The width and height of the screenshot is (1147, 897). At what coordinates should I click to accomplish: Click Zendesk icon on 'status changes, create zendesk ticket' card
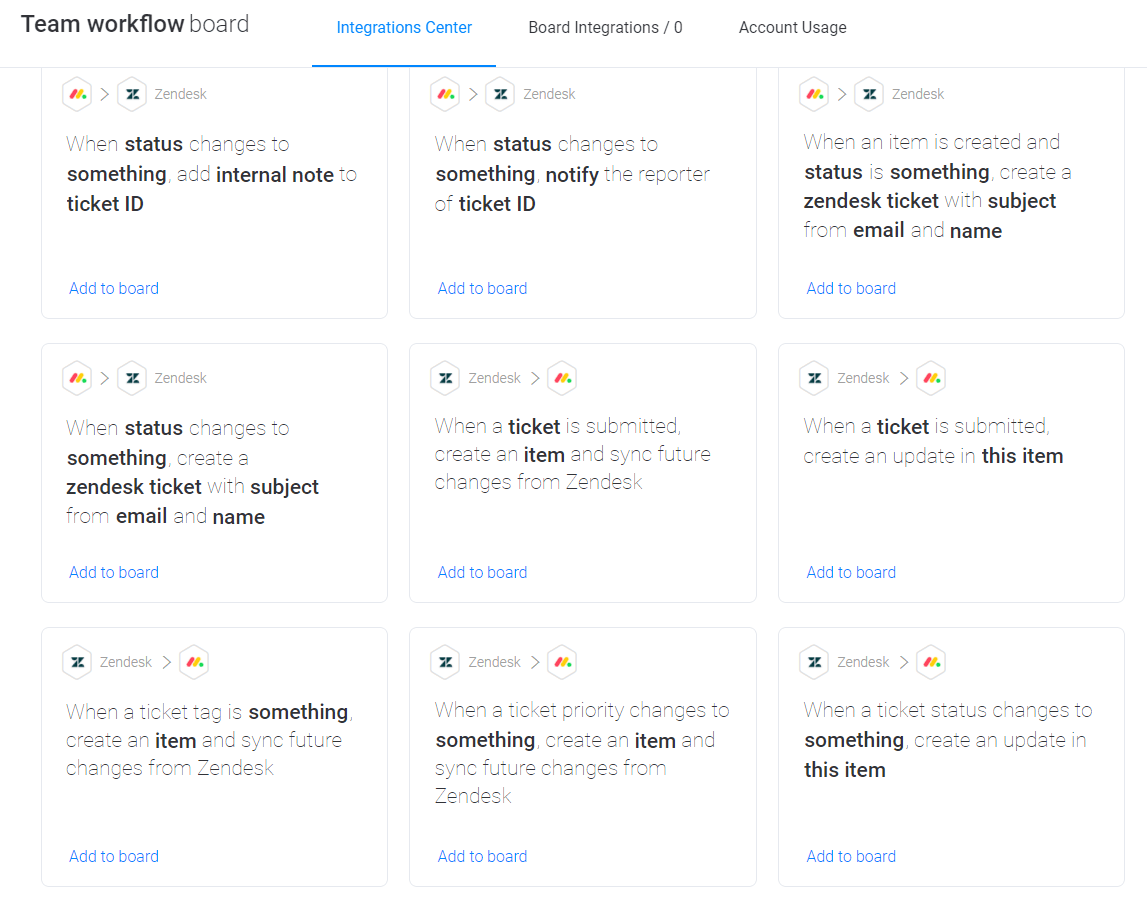pos(132,378)
